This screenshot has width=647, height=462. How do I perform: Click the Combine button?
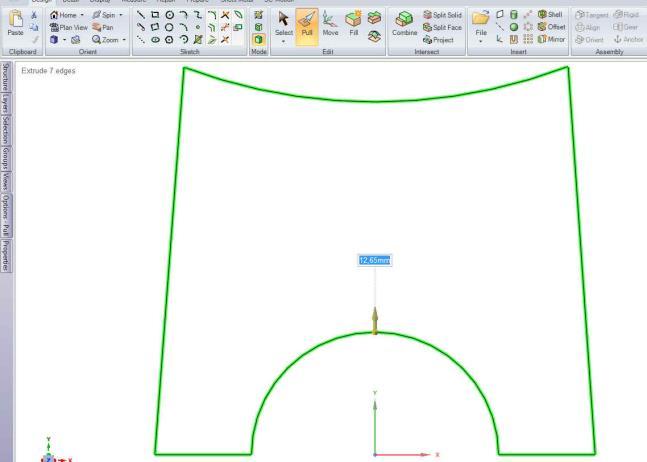pyautogui.click(x=404, y=24)
